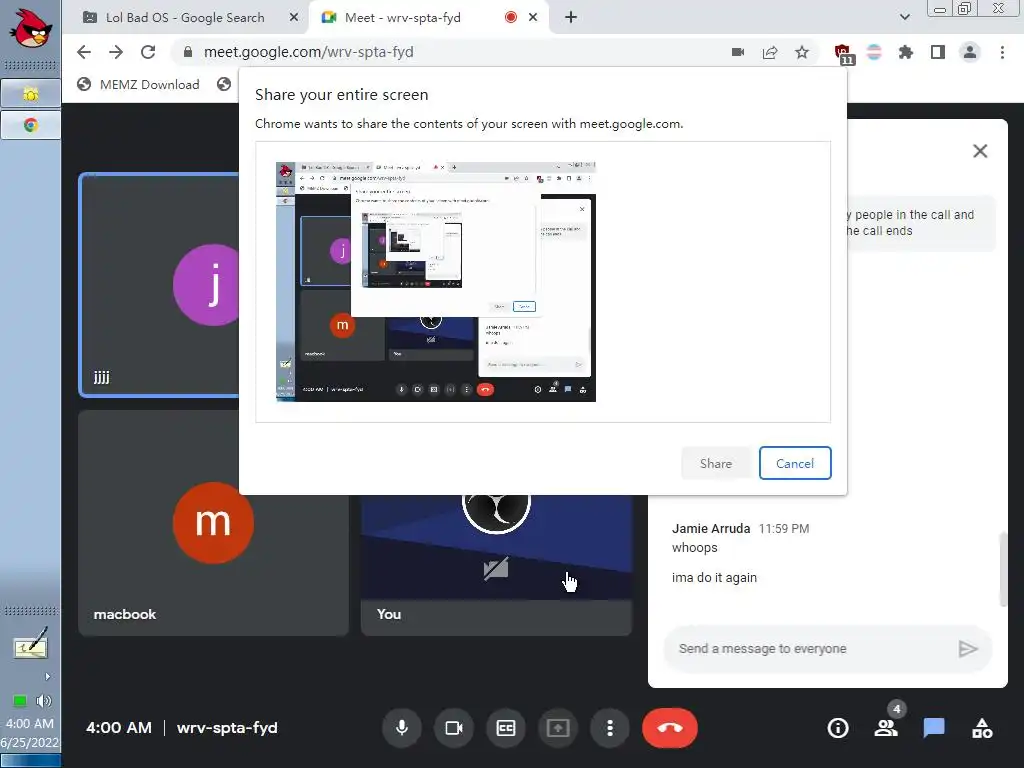Open a new browser tab
This screenshot has height=768, width=1024.
click(571, 18)
